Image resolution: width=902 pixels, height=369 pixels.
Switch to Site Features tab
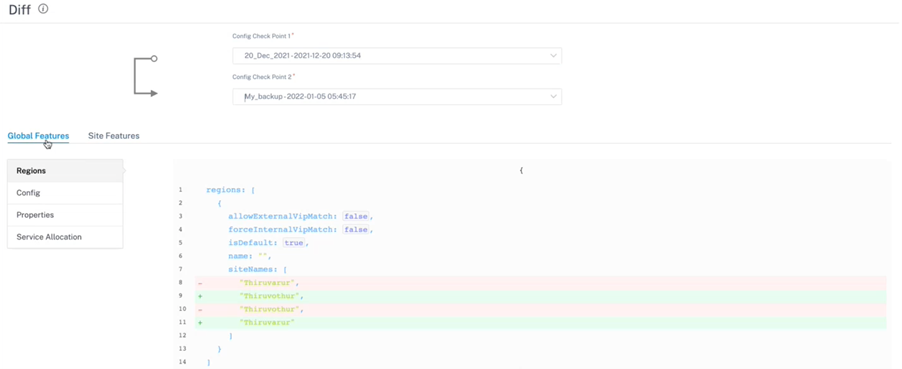[x=113, y=136]
